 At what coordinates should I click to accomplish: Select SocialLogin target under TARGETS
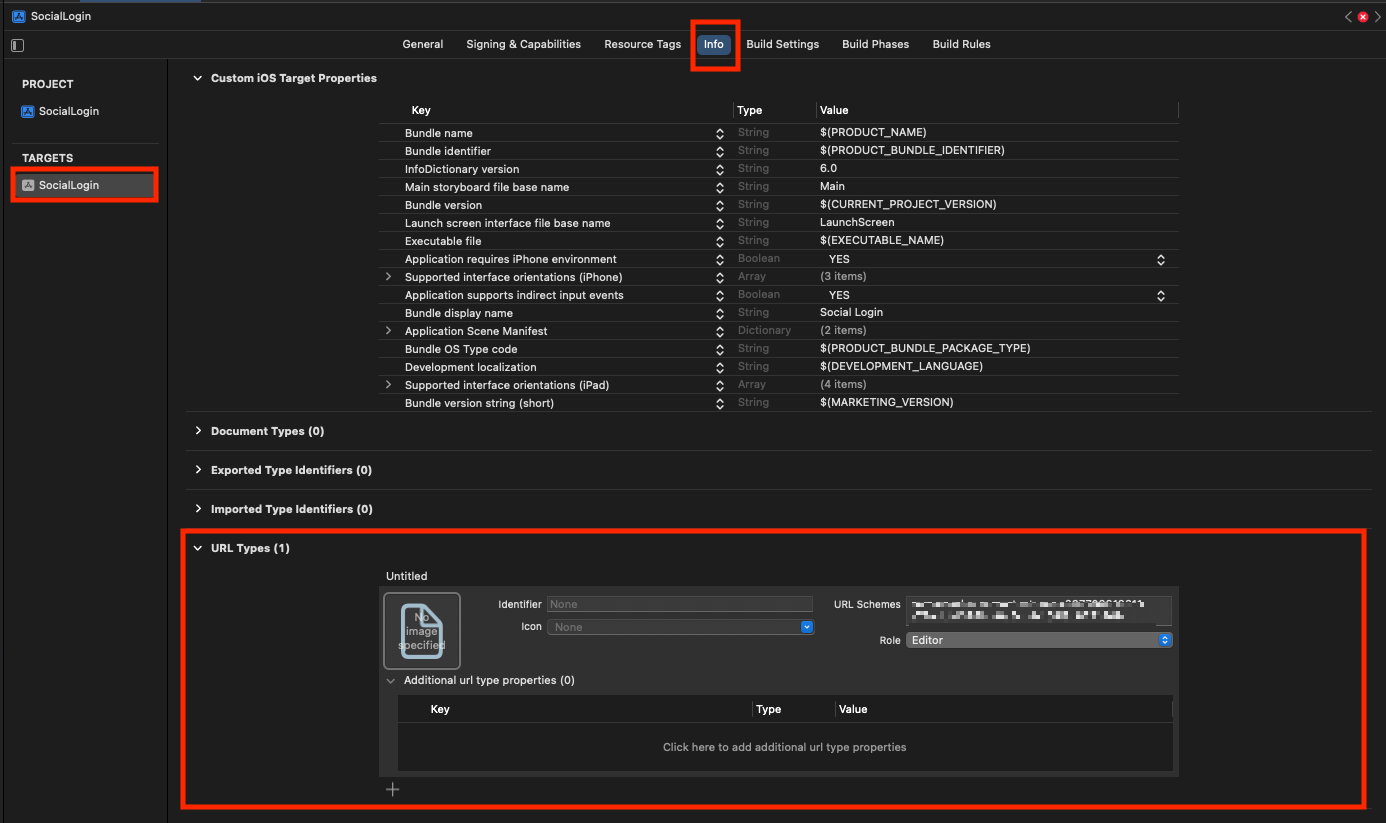click(84, 185)
